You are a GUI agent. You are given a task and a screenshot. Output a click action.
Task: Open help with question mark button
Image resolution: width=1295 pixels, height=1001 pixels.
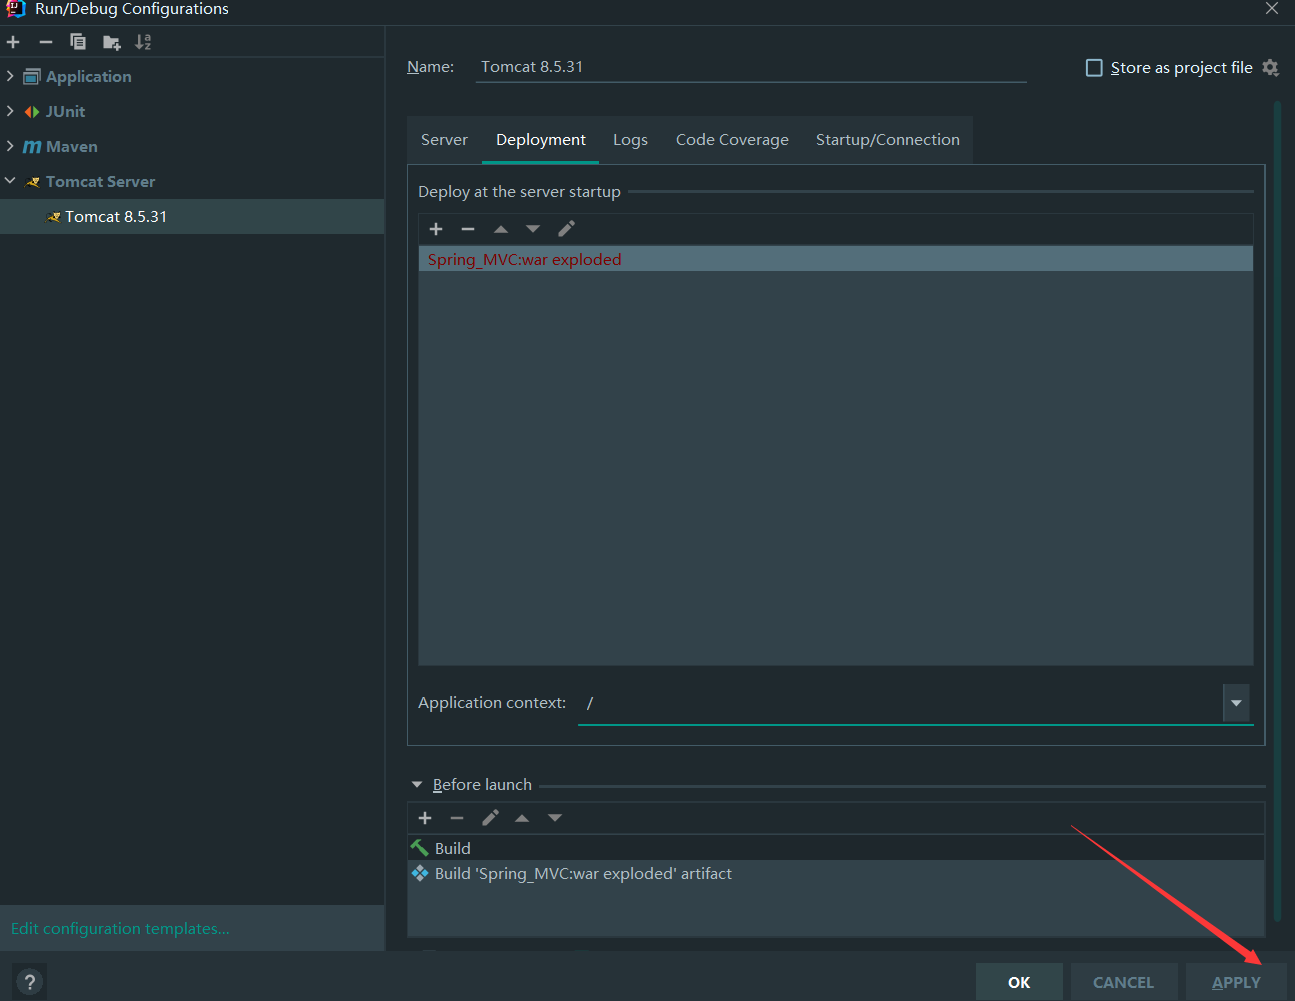30,982
